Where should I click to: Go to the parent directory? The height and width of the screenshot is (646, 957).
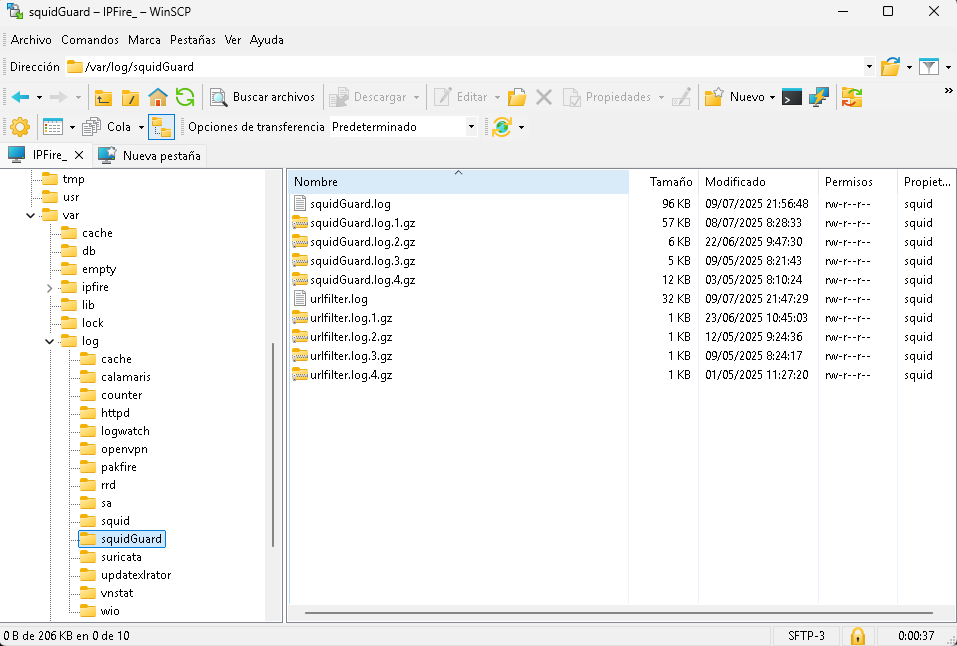(103, 97)
